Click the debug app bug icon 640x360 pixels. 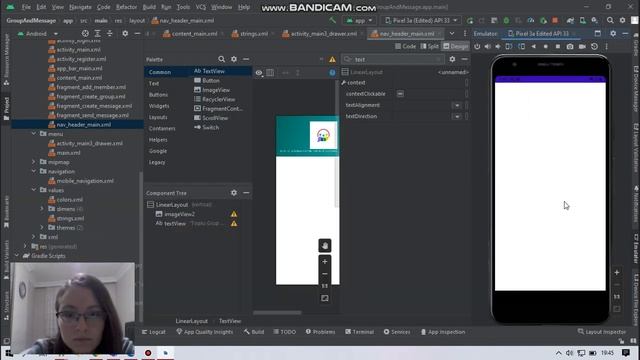507,20
